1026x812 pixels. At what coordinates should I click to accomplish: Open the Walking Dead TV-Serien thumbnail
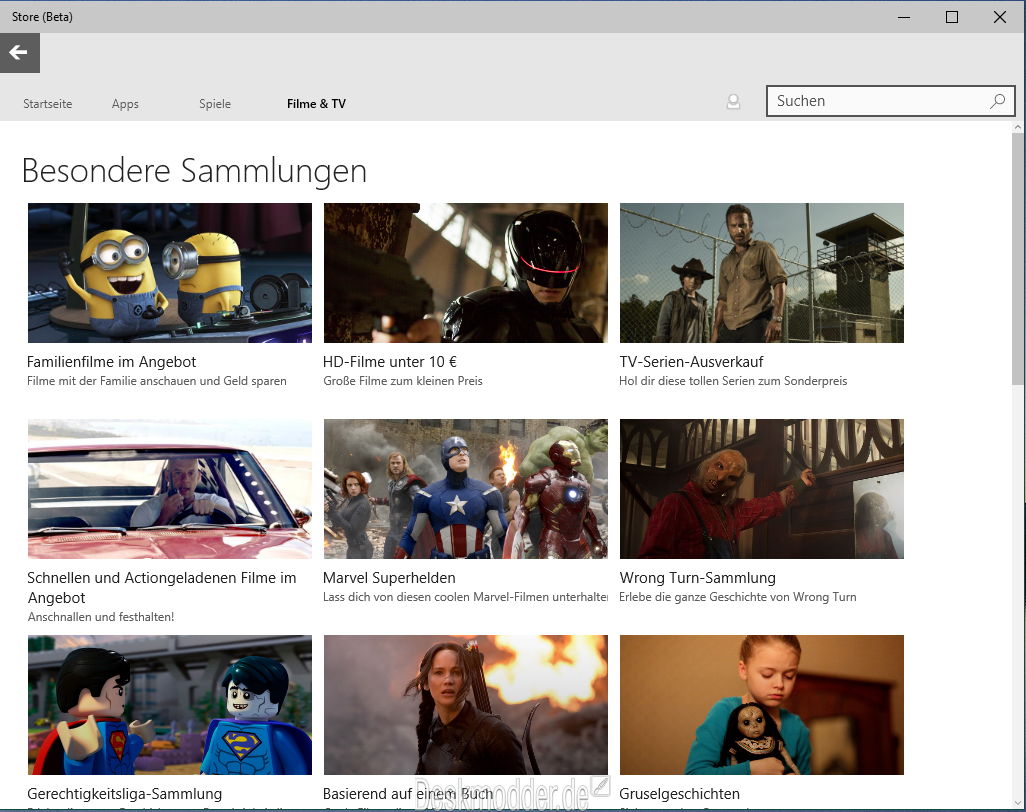click(x=762, y=273)
